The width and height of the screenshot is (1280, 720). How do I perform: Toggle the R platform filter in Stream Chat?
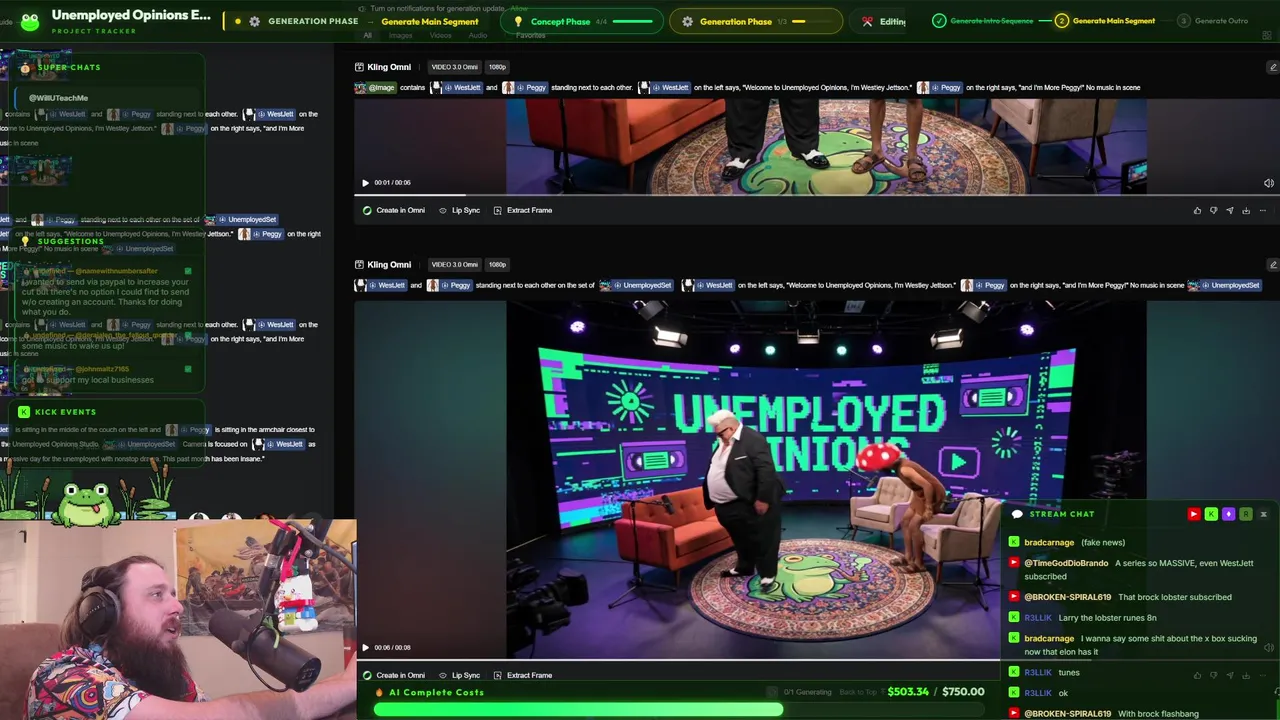[1246, 514]
